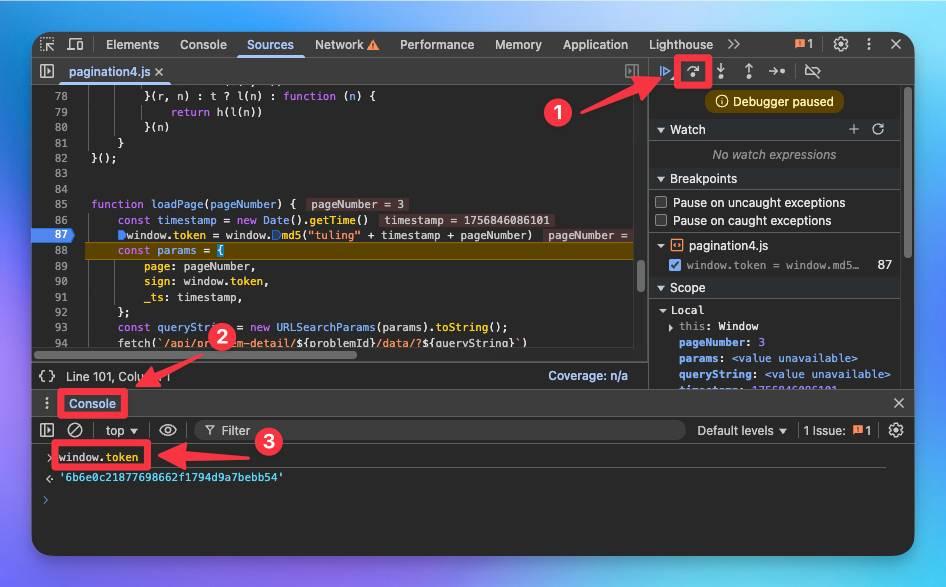The image size is (946, 587).
Task: Enable Pause on caught exceptions
Action: (x=661, y=220)
